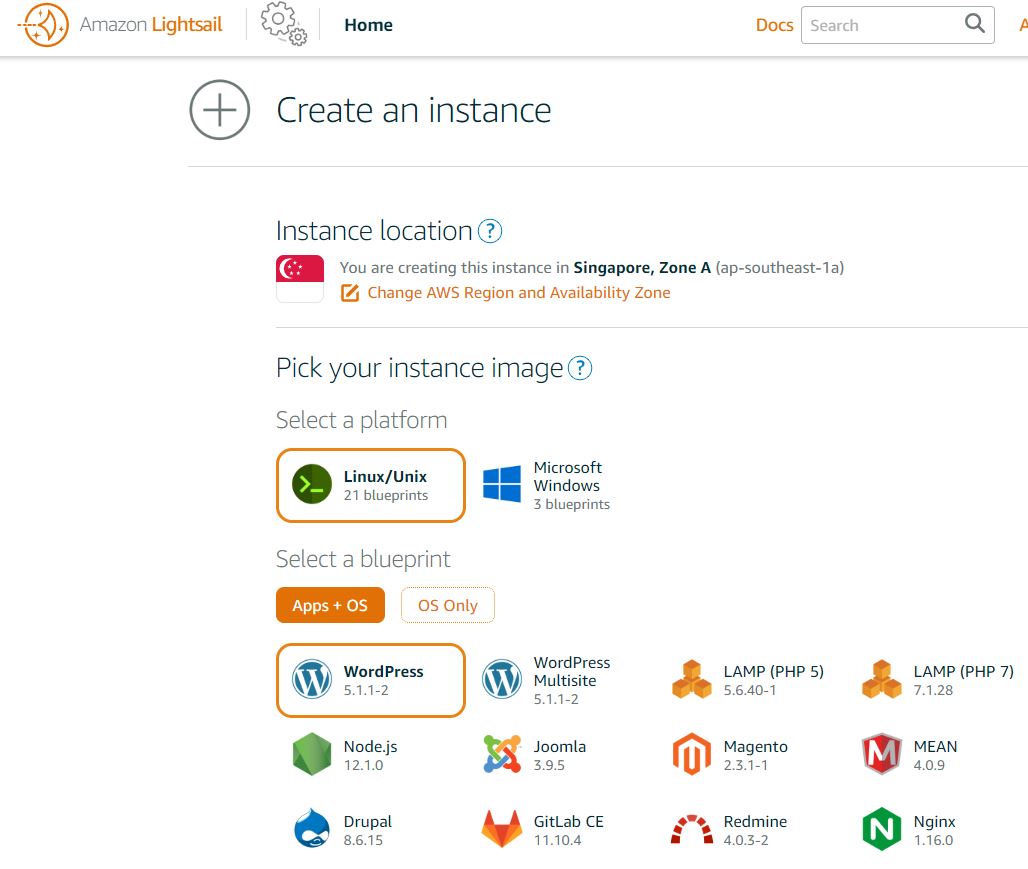
Task: Click the WordPress 5.1.1-2 logo icon
Action: pos(312,679)
